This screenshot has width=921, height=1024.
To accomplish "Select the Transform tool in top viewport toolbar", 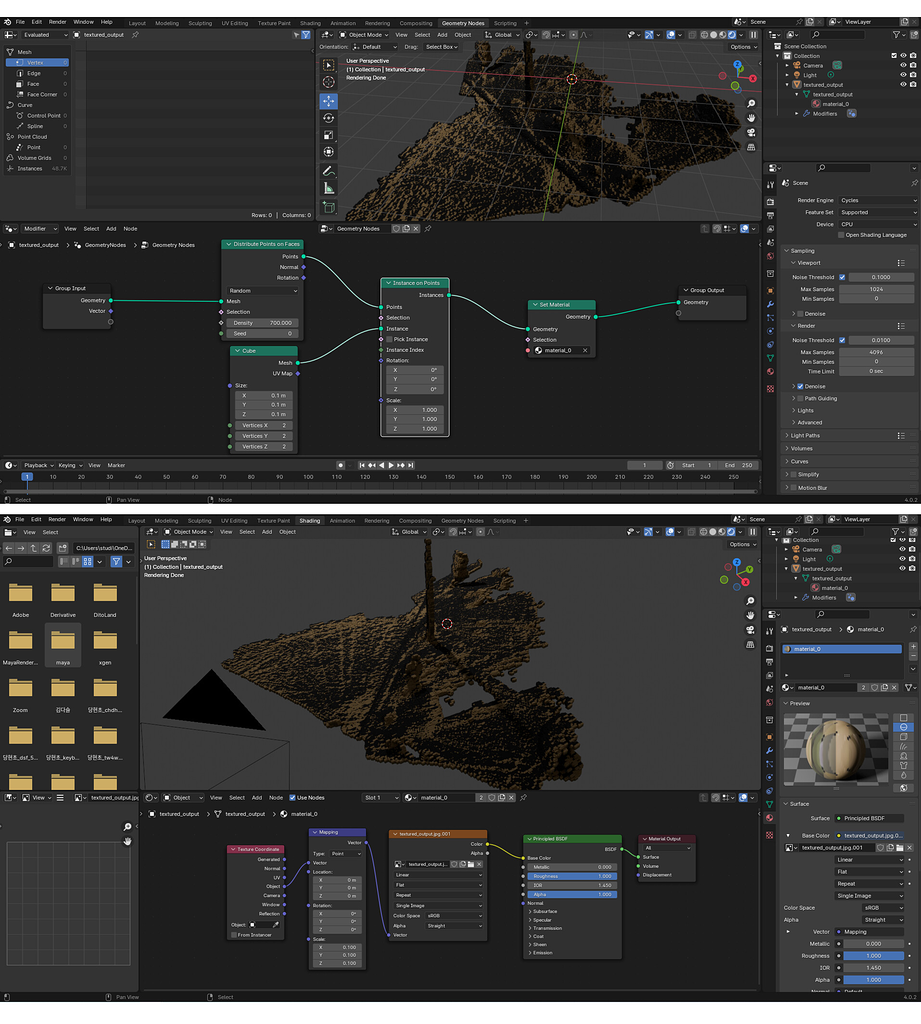I will (x=329, y=152).
